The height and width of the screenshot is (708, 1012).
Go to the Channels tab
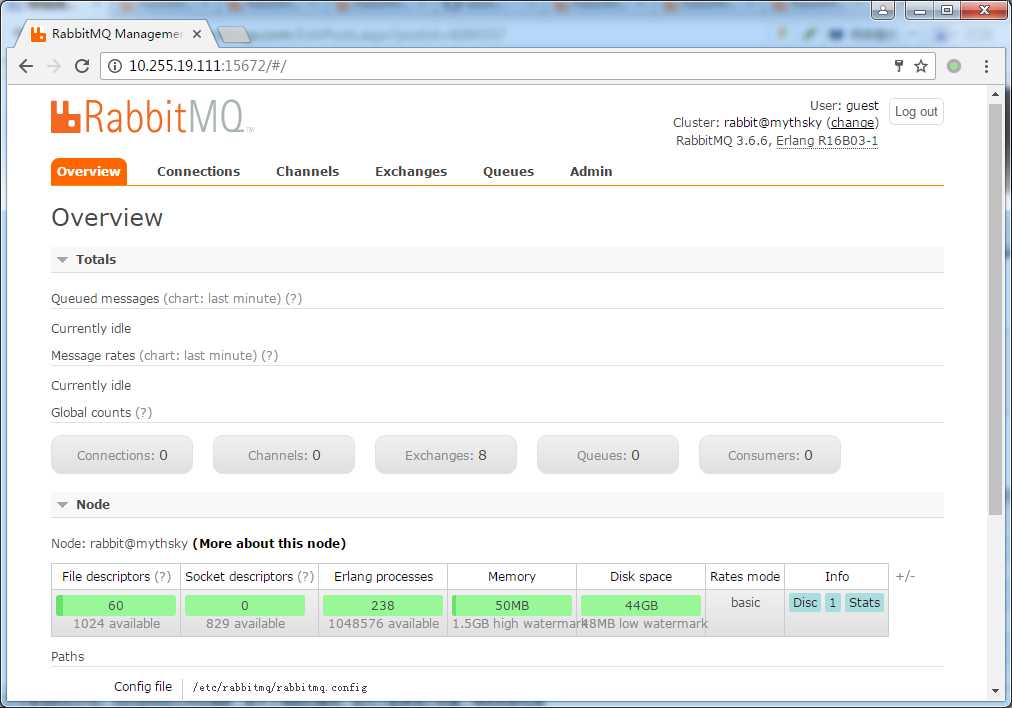pos(307,172)
